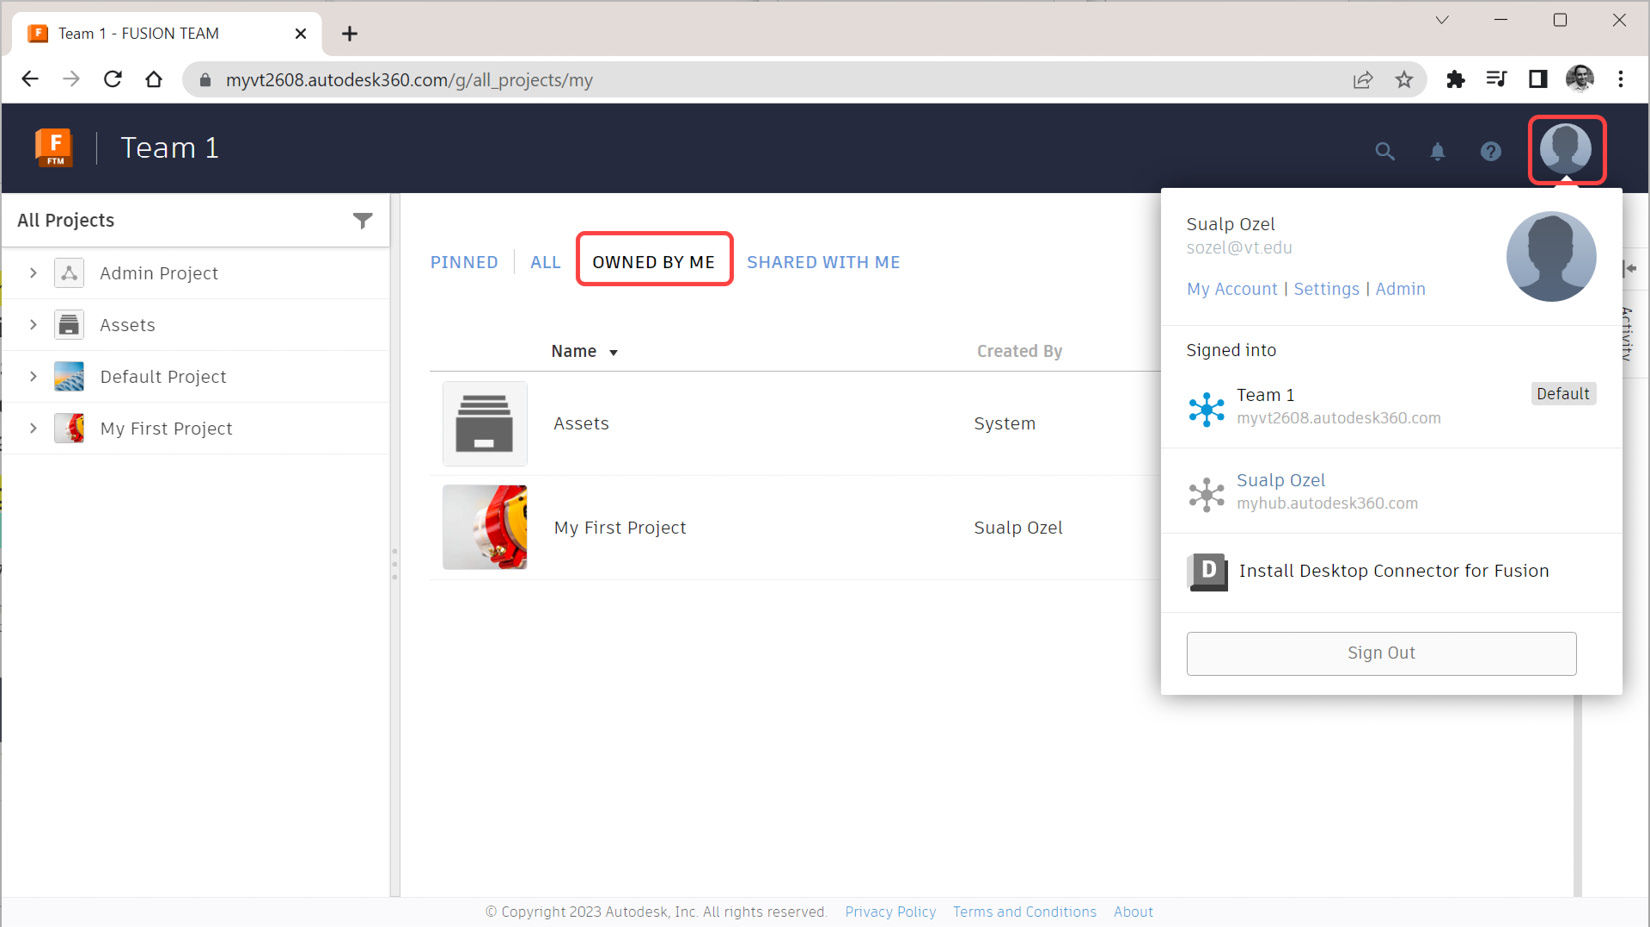The image size is (1650, 927).
Task: Click the Default badge next to Team 1
Action: [1562, 394]
